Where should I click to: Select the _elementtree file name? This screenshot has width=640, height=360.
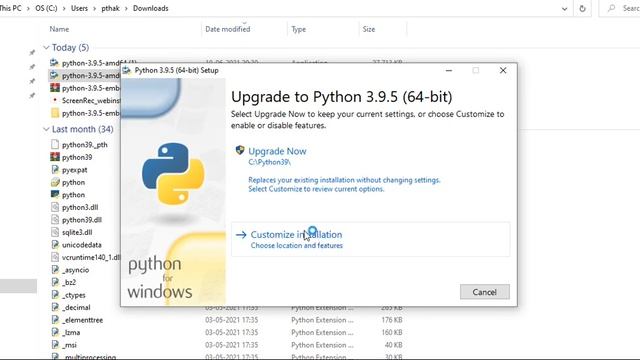82,320
